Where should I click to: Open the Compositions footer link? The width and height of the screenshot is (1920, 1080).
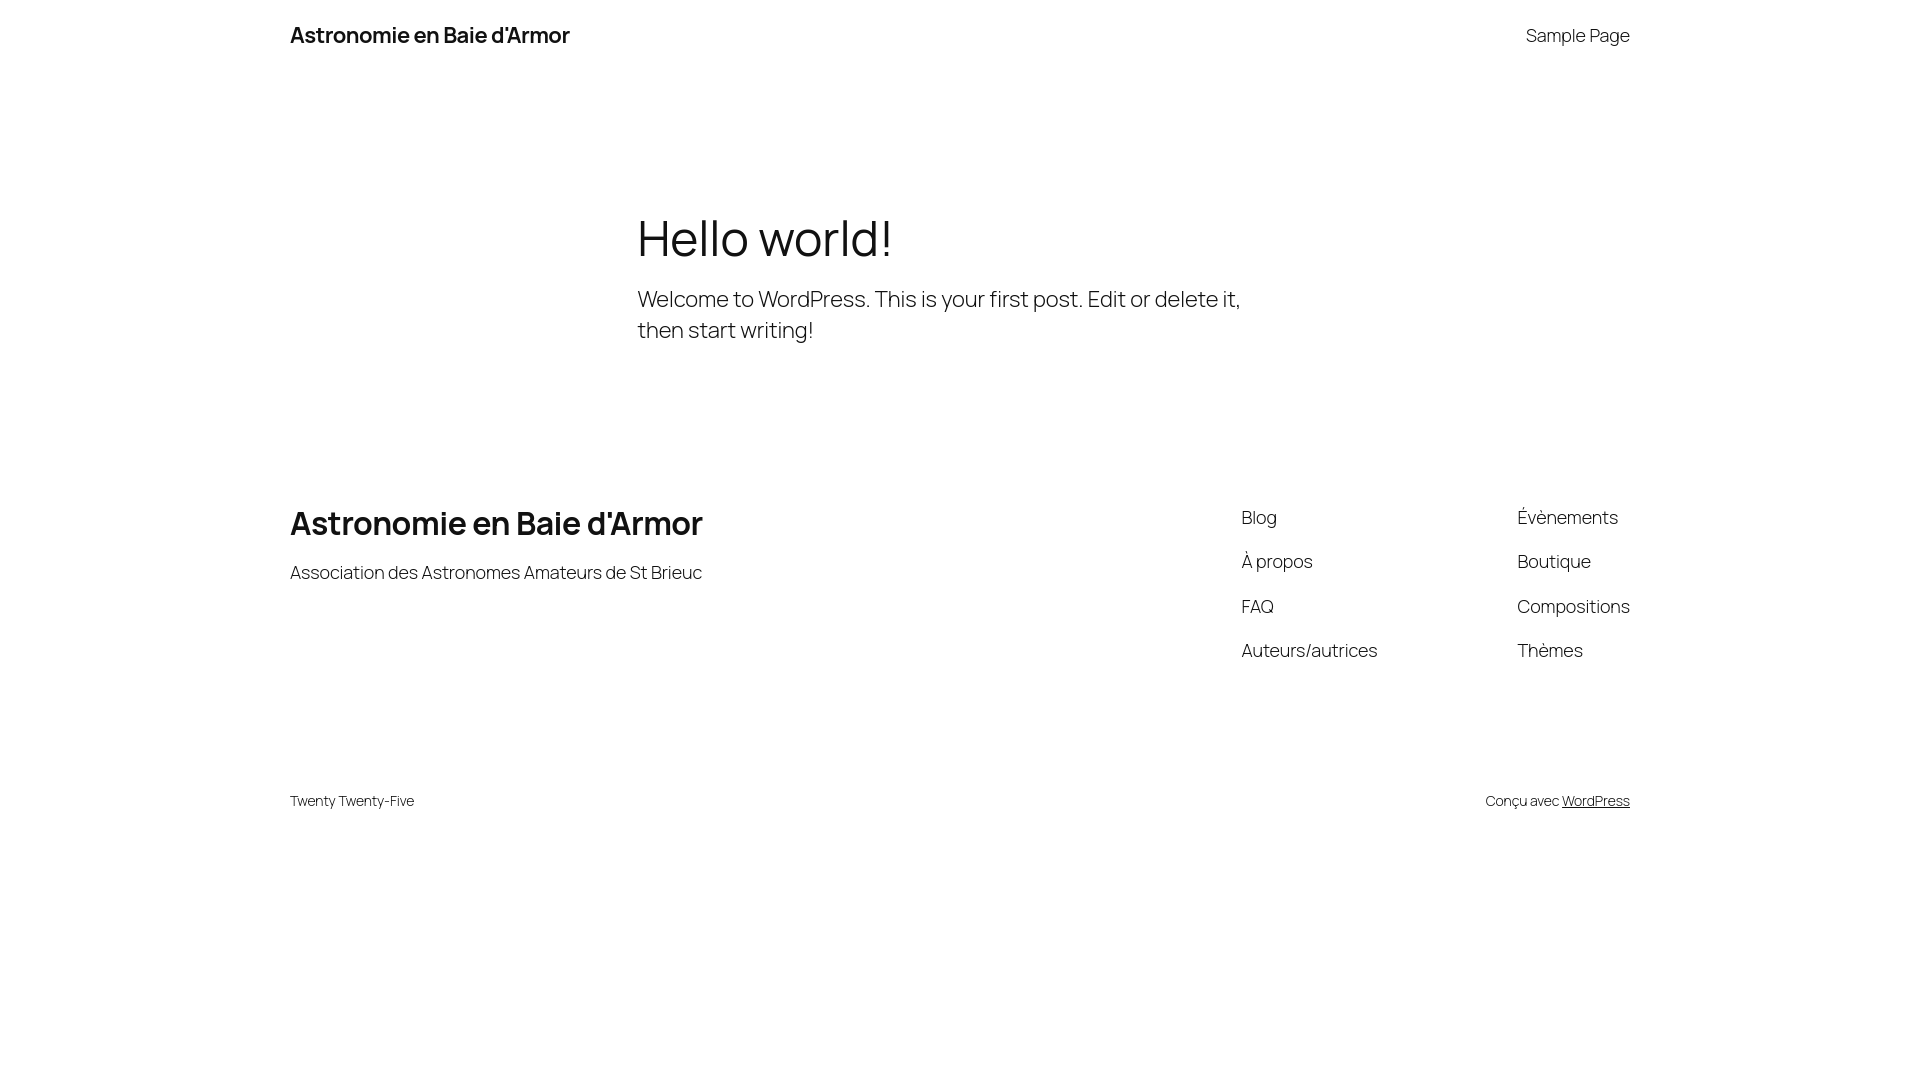(x=1573, y=606)
